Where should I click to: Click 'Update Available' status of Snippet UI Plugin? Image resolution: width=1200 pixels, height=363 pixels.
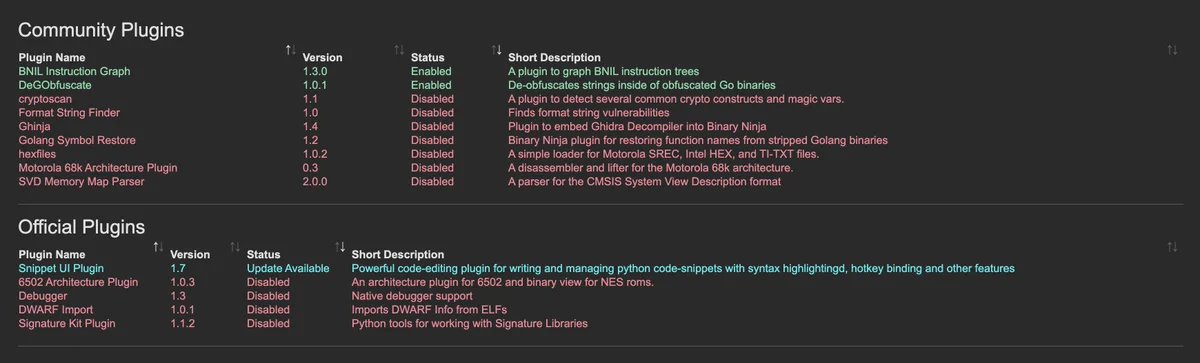(x=288, y=269)
